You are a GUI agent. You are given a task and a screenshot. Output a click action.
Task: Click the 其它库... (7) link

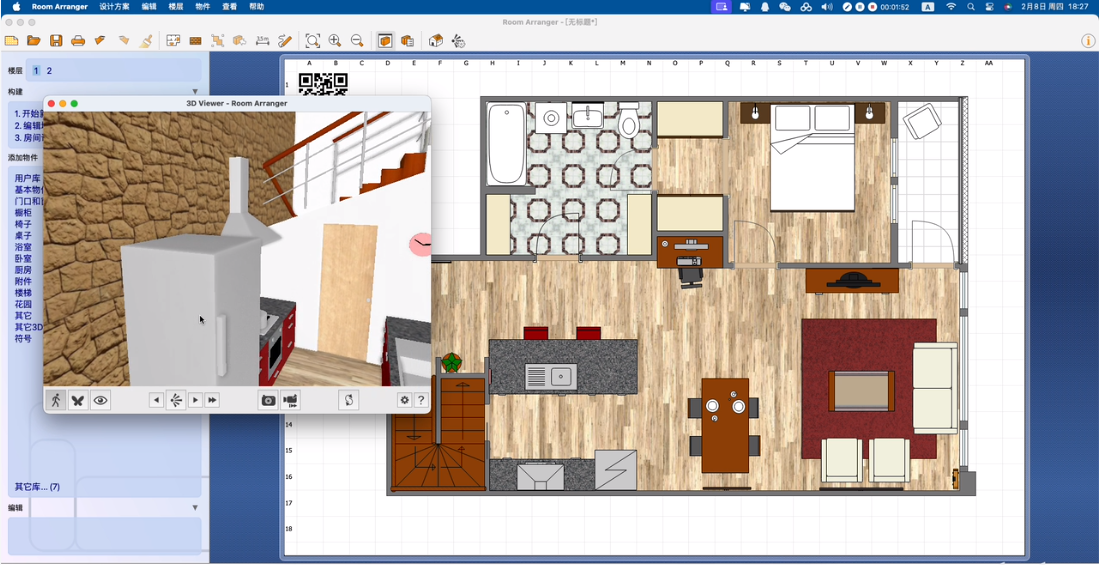coord(37,486)
